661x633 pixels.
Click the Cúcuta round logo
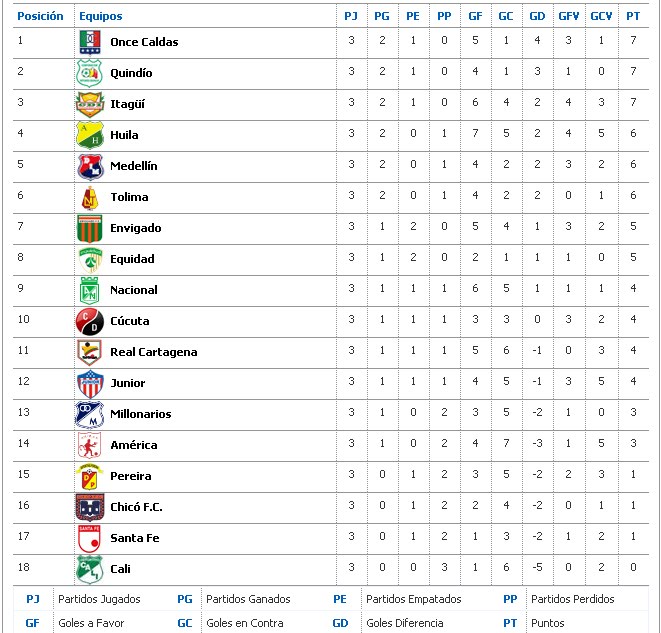point(89,322)
